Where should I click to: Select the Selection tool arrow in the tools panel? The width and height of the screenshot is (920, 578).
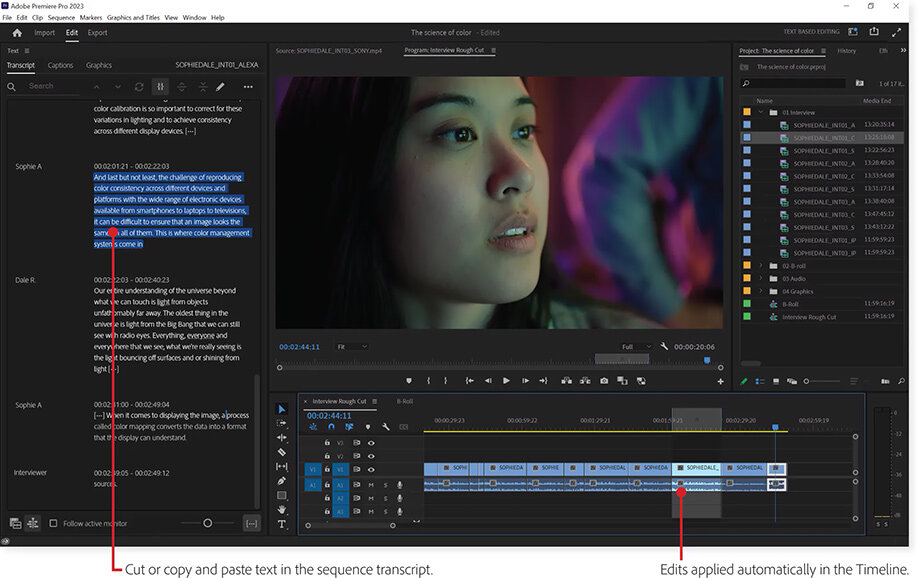tap(282, 409)
